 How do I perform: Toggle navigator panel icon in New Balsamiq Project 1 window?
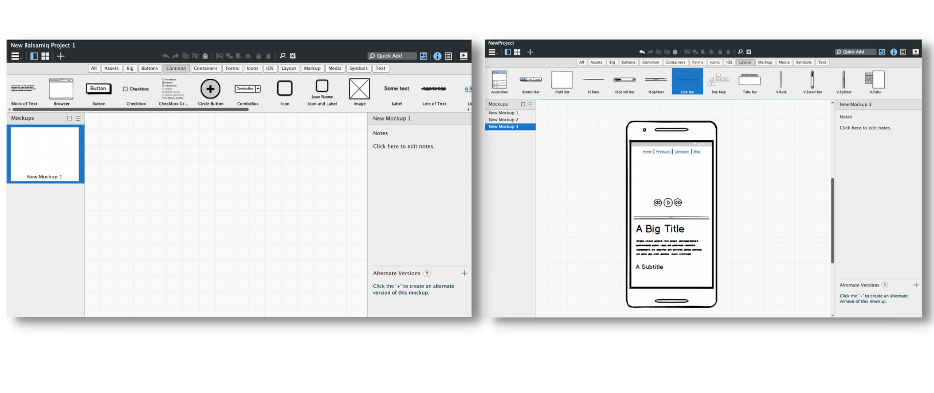[34, 56]
